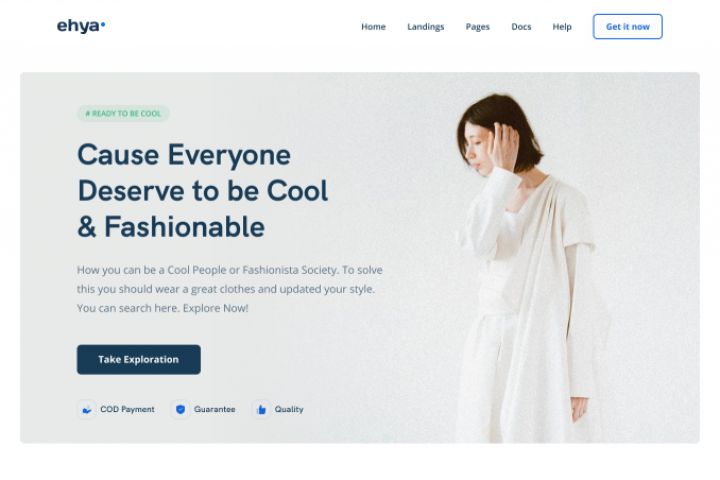Viewport: 720px width, 480px height.
Task: Select the READY TO BE COOL tag
Action: [123, 113]
